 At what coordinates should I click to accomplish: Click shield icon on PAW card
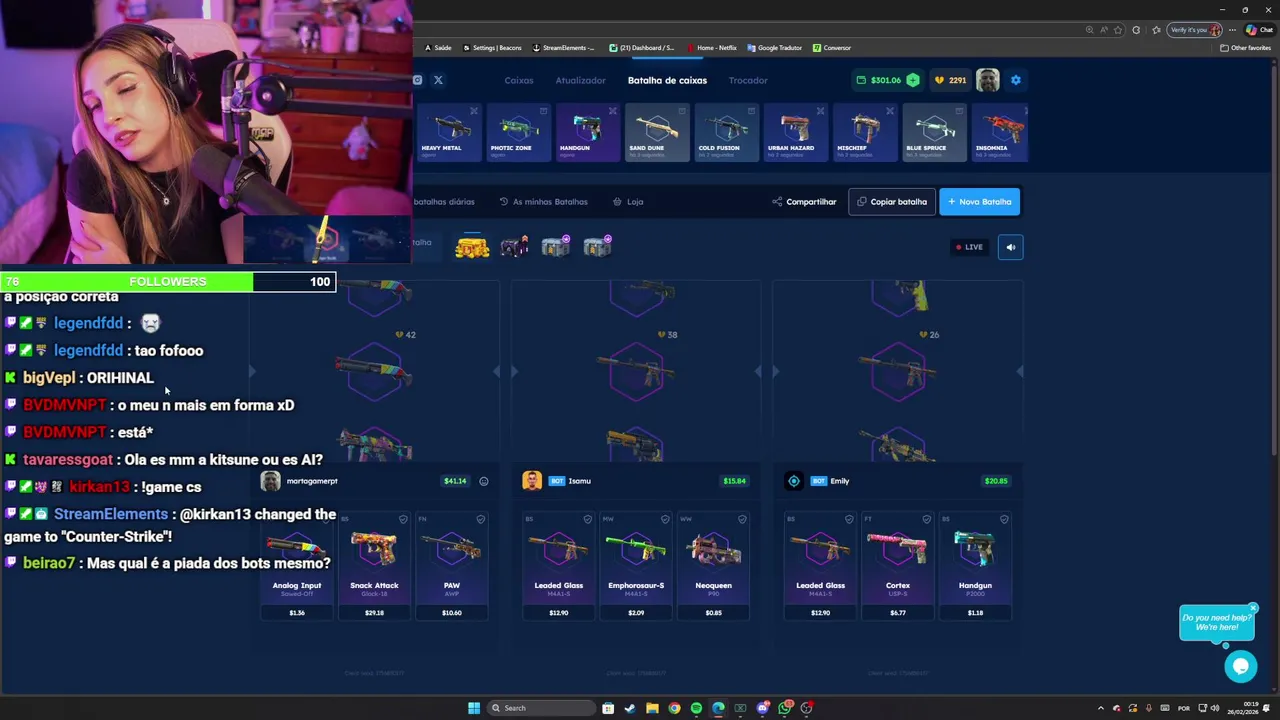pyautogui.click(x=481, y=519)
